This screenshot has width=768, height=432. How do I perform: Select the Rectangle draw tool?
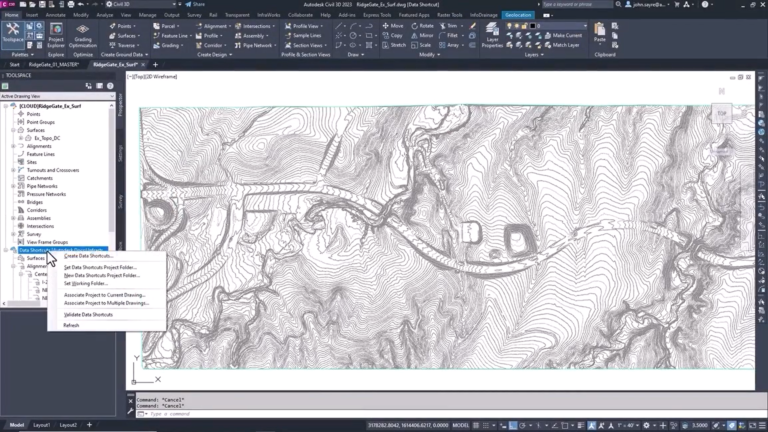click(369, 35)
